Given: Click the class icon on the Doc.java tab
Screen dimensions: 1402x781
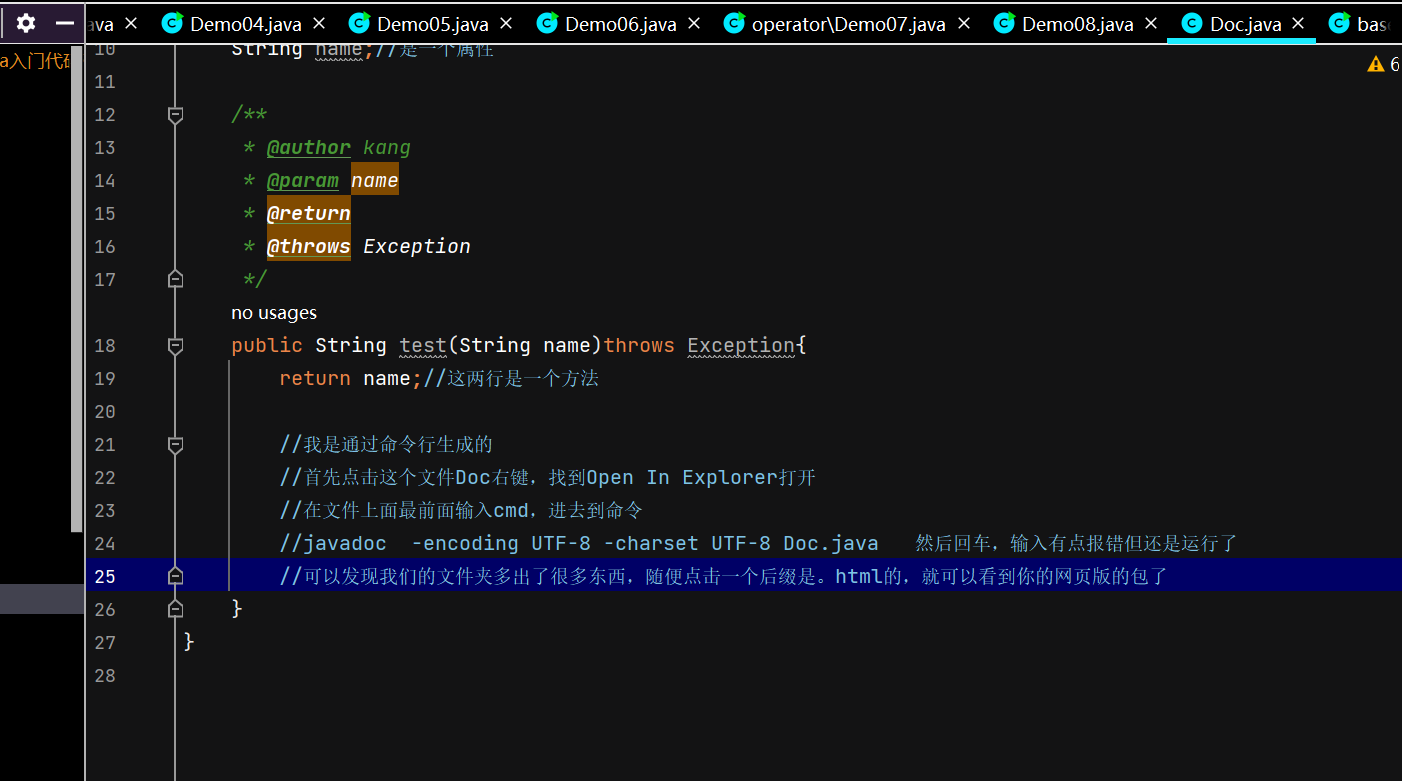Looking at the screenshot, I should pos(1191,23).
